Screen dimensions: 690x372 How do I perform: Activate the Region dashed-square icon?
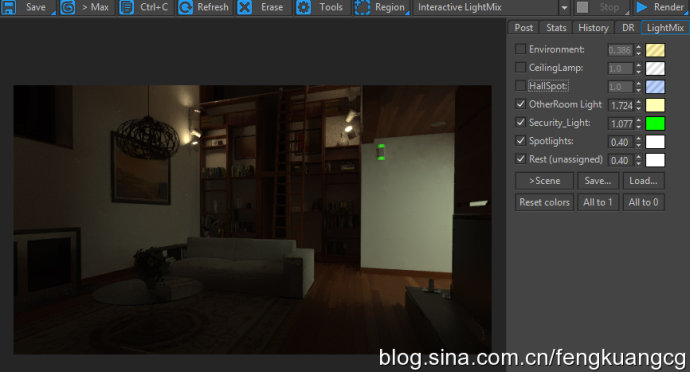pyautogui.click(x=362, y=7)
